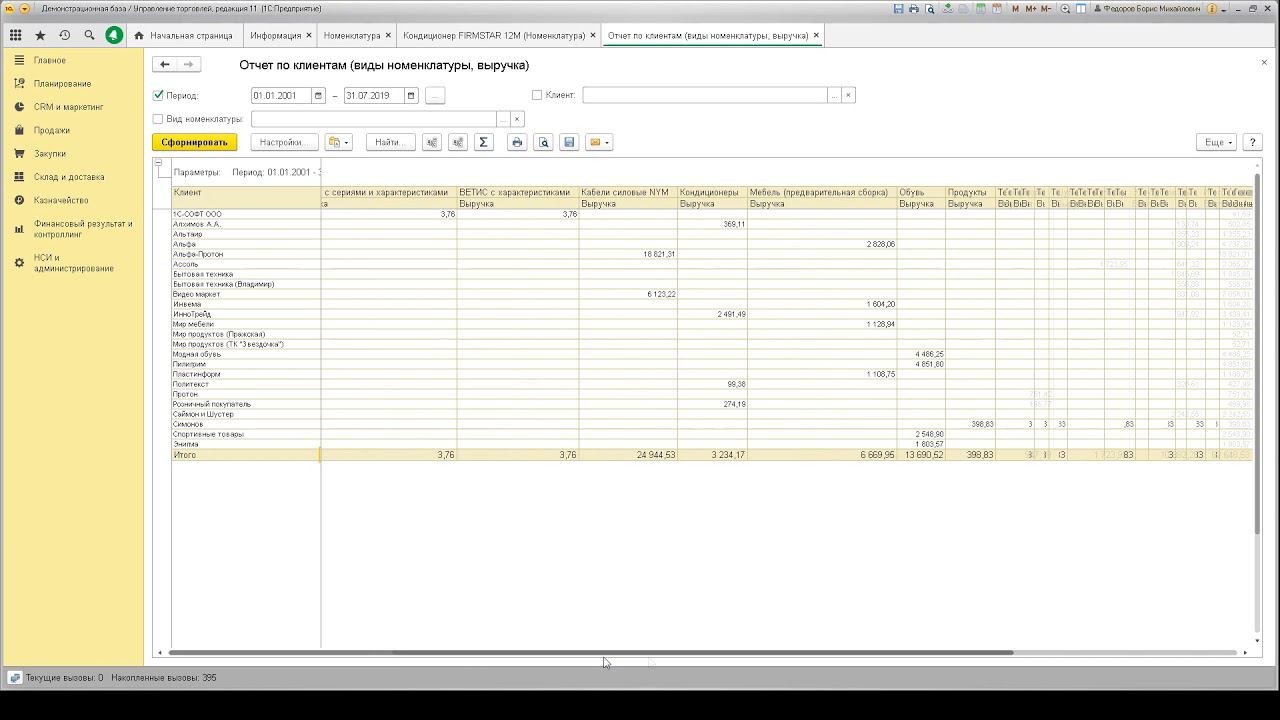This screenshot has height=720, width=1280.
Task: Open the Главное section
Action: 50,60
